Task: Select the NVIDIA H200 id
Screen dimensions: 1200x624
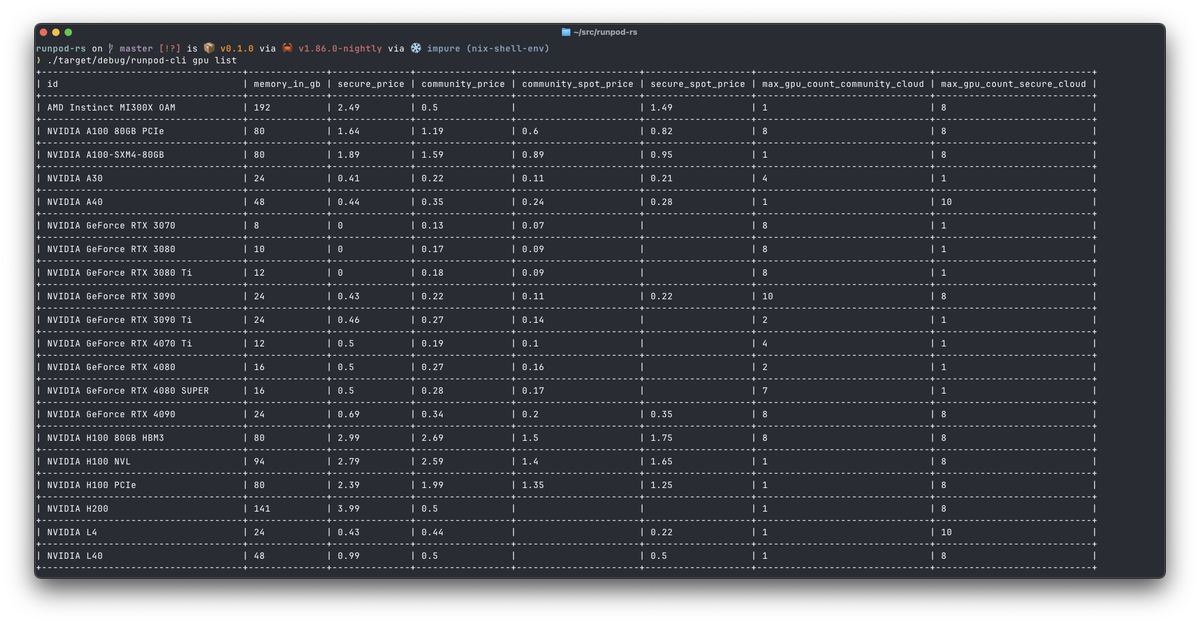Action: click(78, 509)
